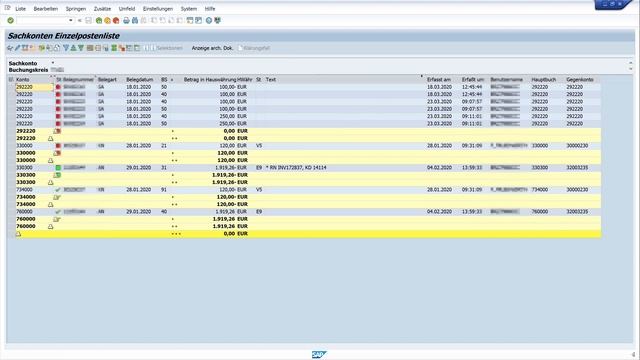Collapse the 760000 account total triangle
This screenshot has height=360, width=640.
51,227
